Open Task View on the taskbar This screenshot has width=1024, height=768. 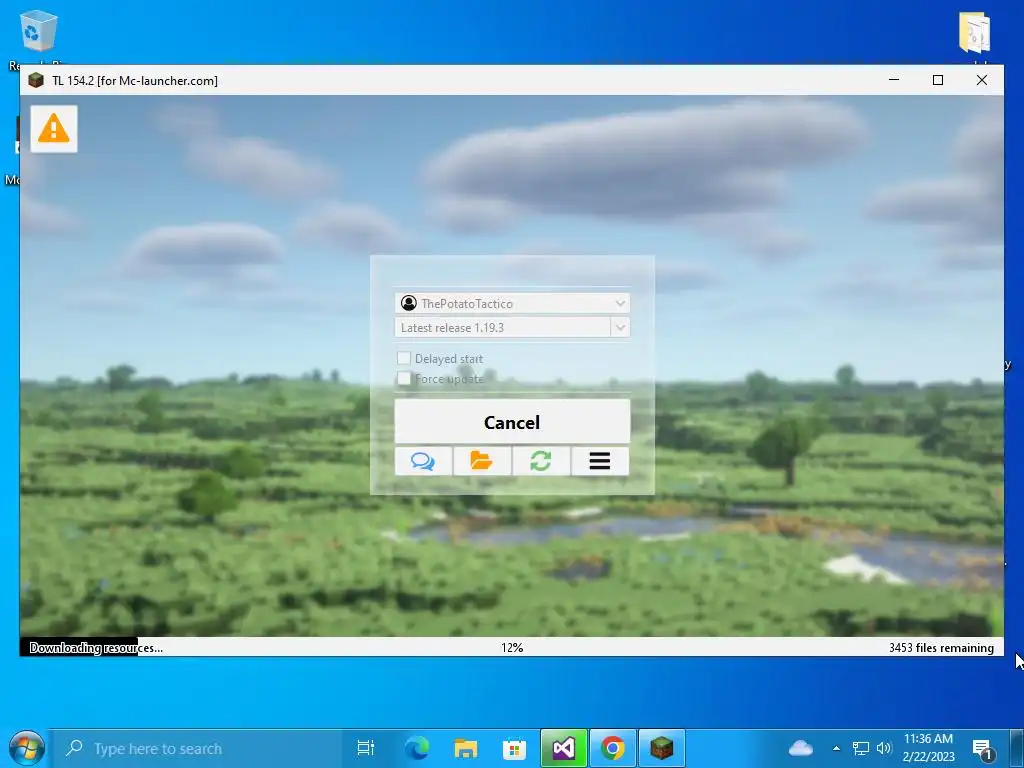pos(366,748)
